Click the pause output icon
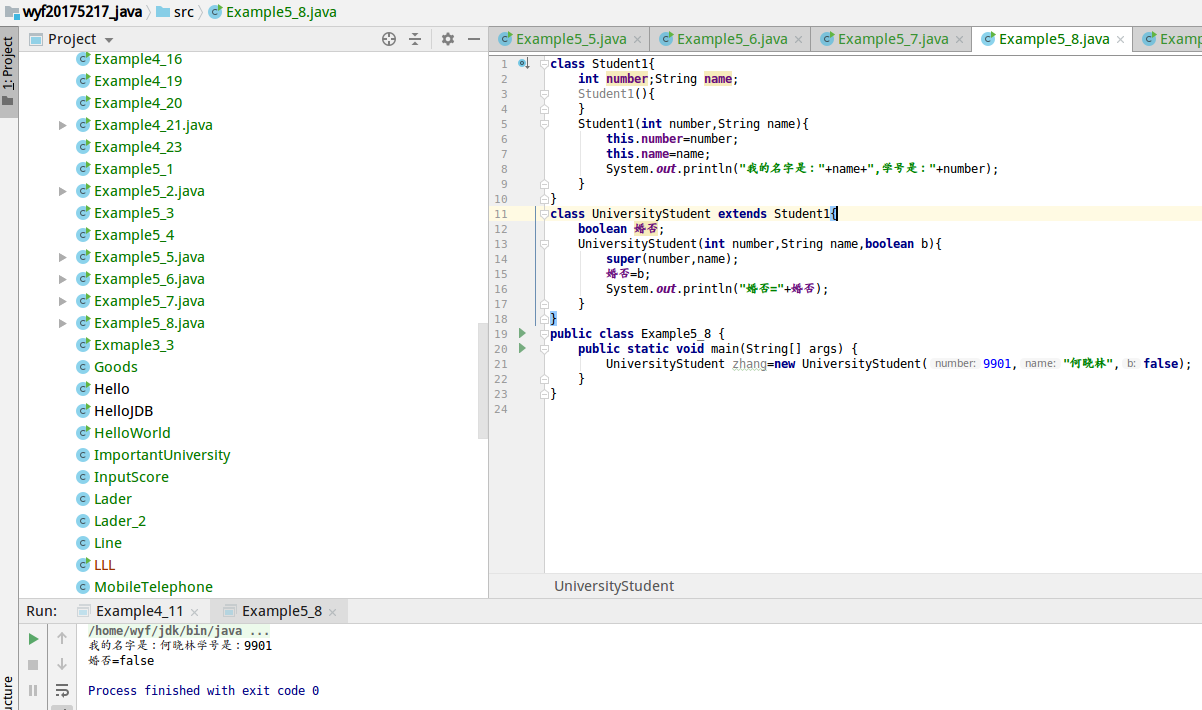This screenshot has height=710, width=1202. (33, 690)
